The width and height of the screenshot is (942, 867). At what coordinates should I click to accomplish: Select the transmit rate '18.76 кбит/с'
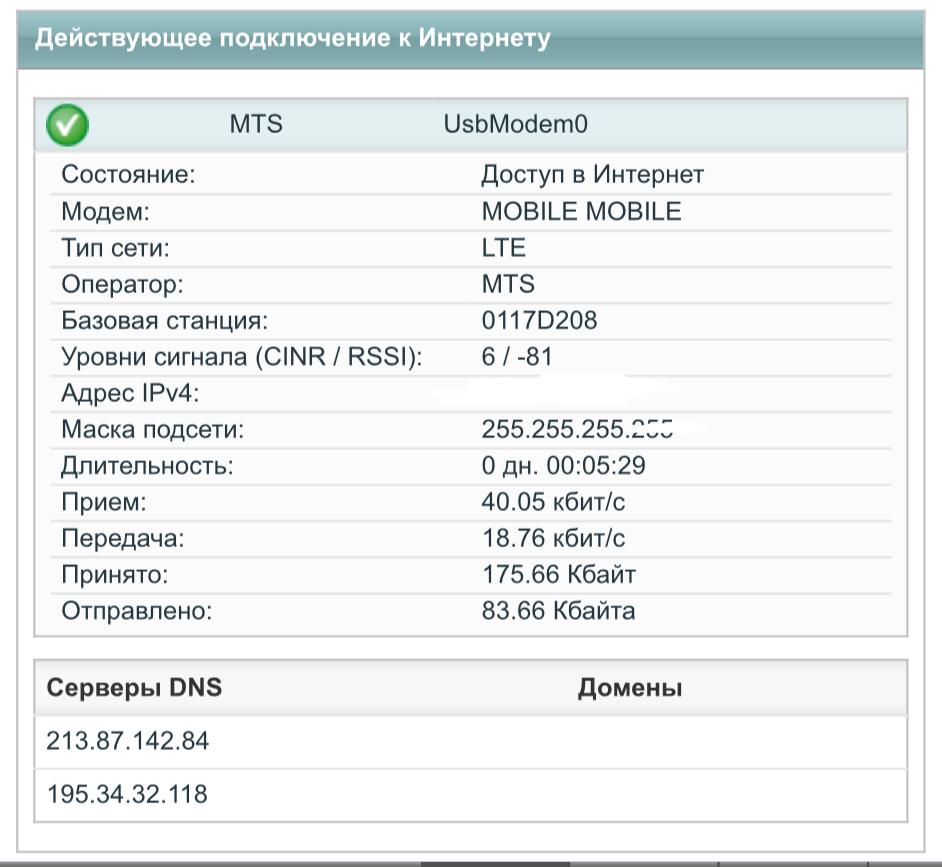(x=553, y=539)
